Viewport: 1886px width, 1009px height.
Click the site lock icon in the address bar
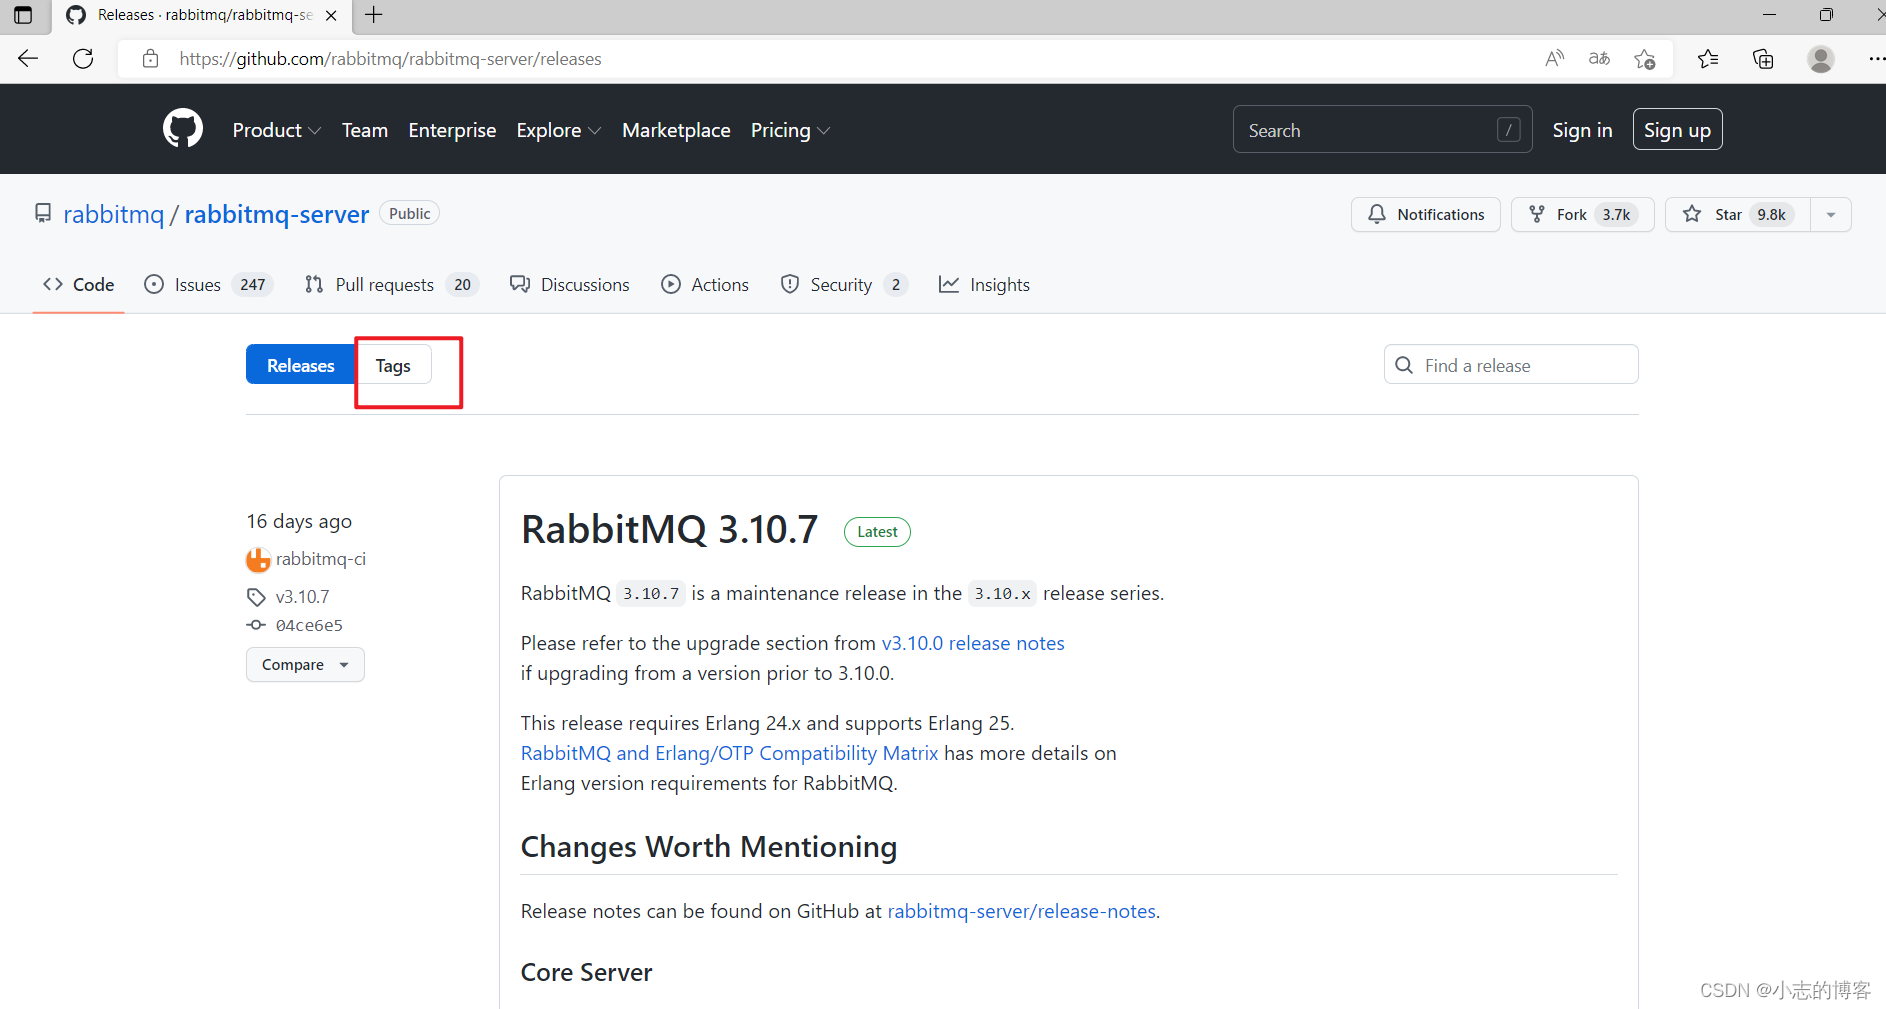tap(150, 59)
